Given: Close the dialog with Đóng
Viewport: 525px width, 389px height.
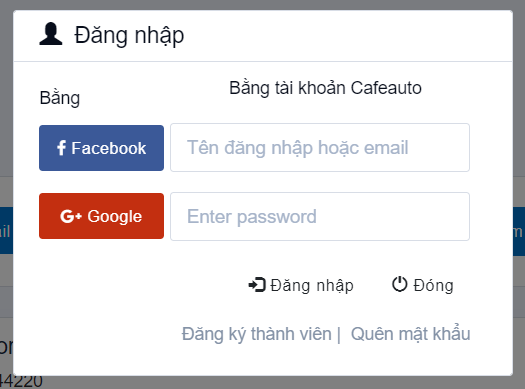Looking at the screenshot, I should [433, 285].
